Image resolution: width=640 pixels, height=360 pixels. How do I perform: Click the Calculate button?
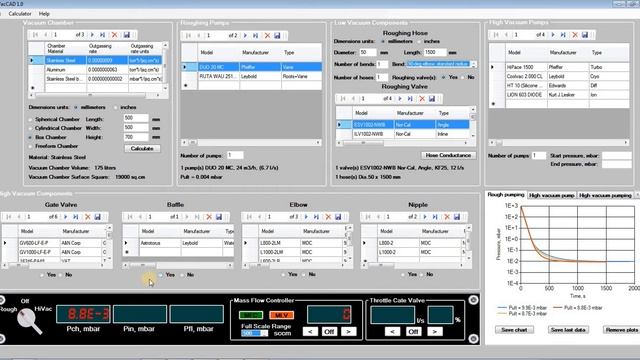(142, 149)
